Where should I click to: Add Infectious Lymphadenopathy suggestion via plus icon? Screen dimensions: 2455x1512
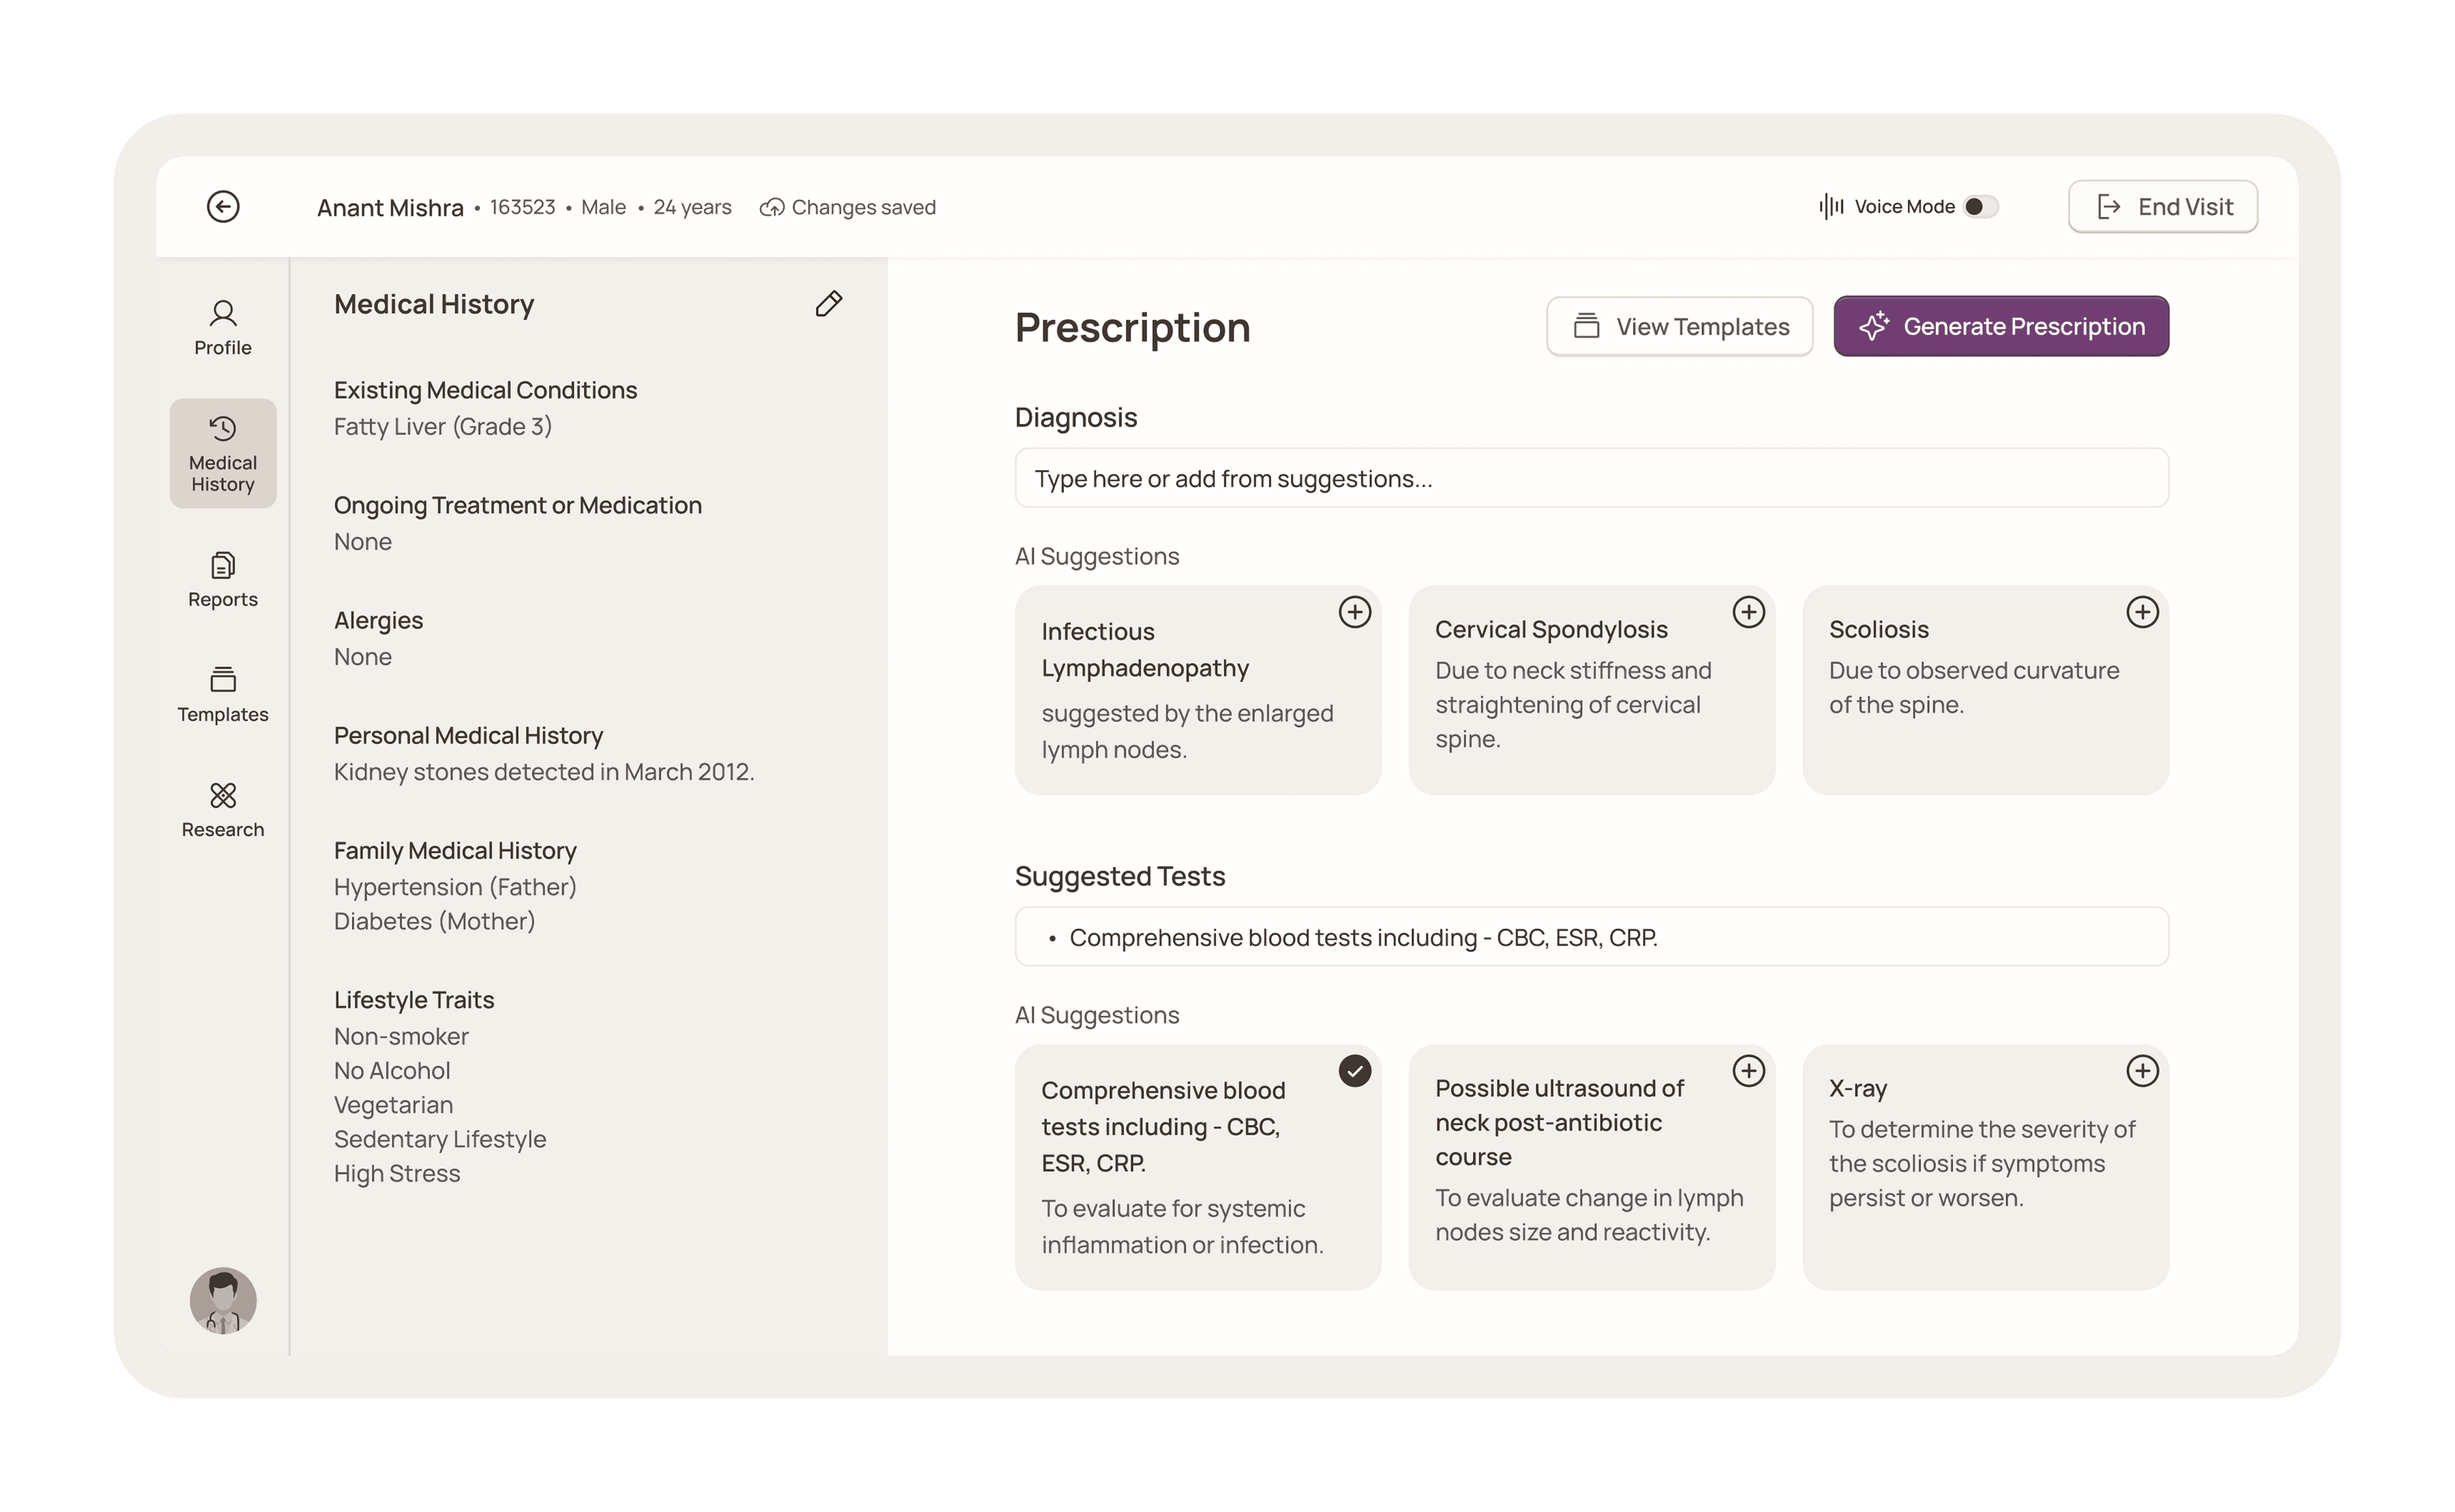pyautogui.click(x=1355, y=612)
